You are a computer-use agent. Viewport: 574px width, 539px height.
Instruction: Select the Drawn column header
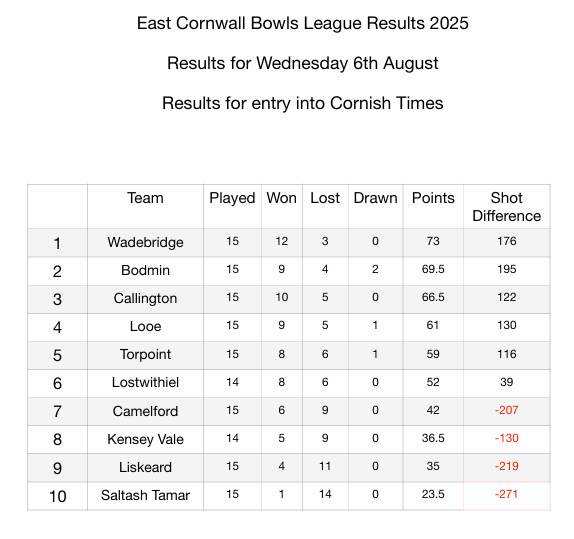pyautogui.click(x=375, y=198)
